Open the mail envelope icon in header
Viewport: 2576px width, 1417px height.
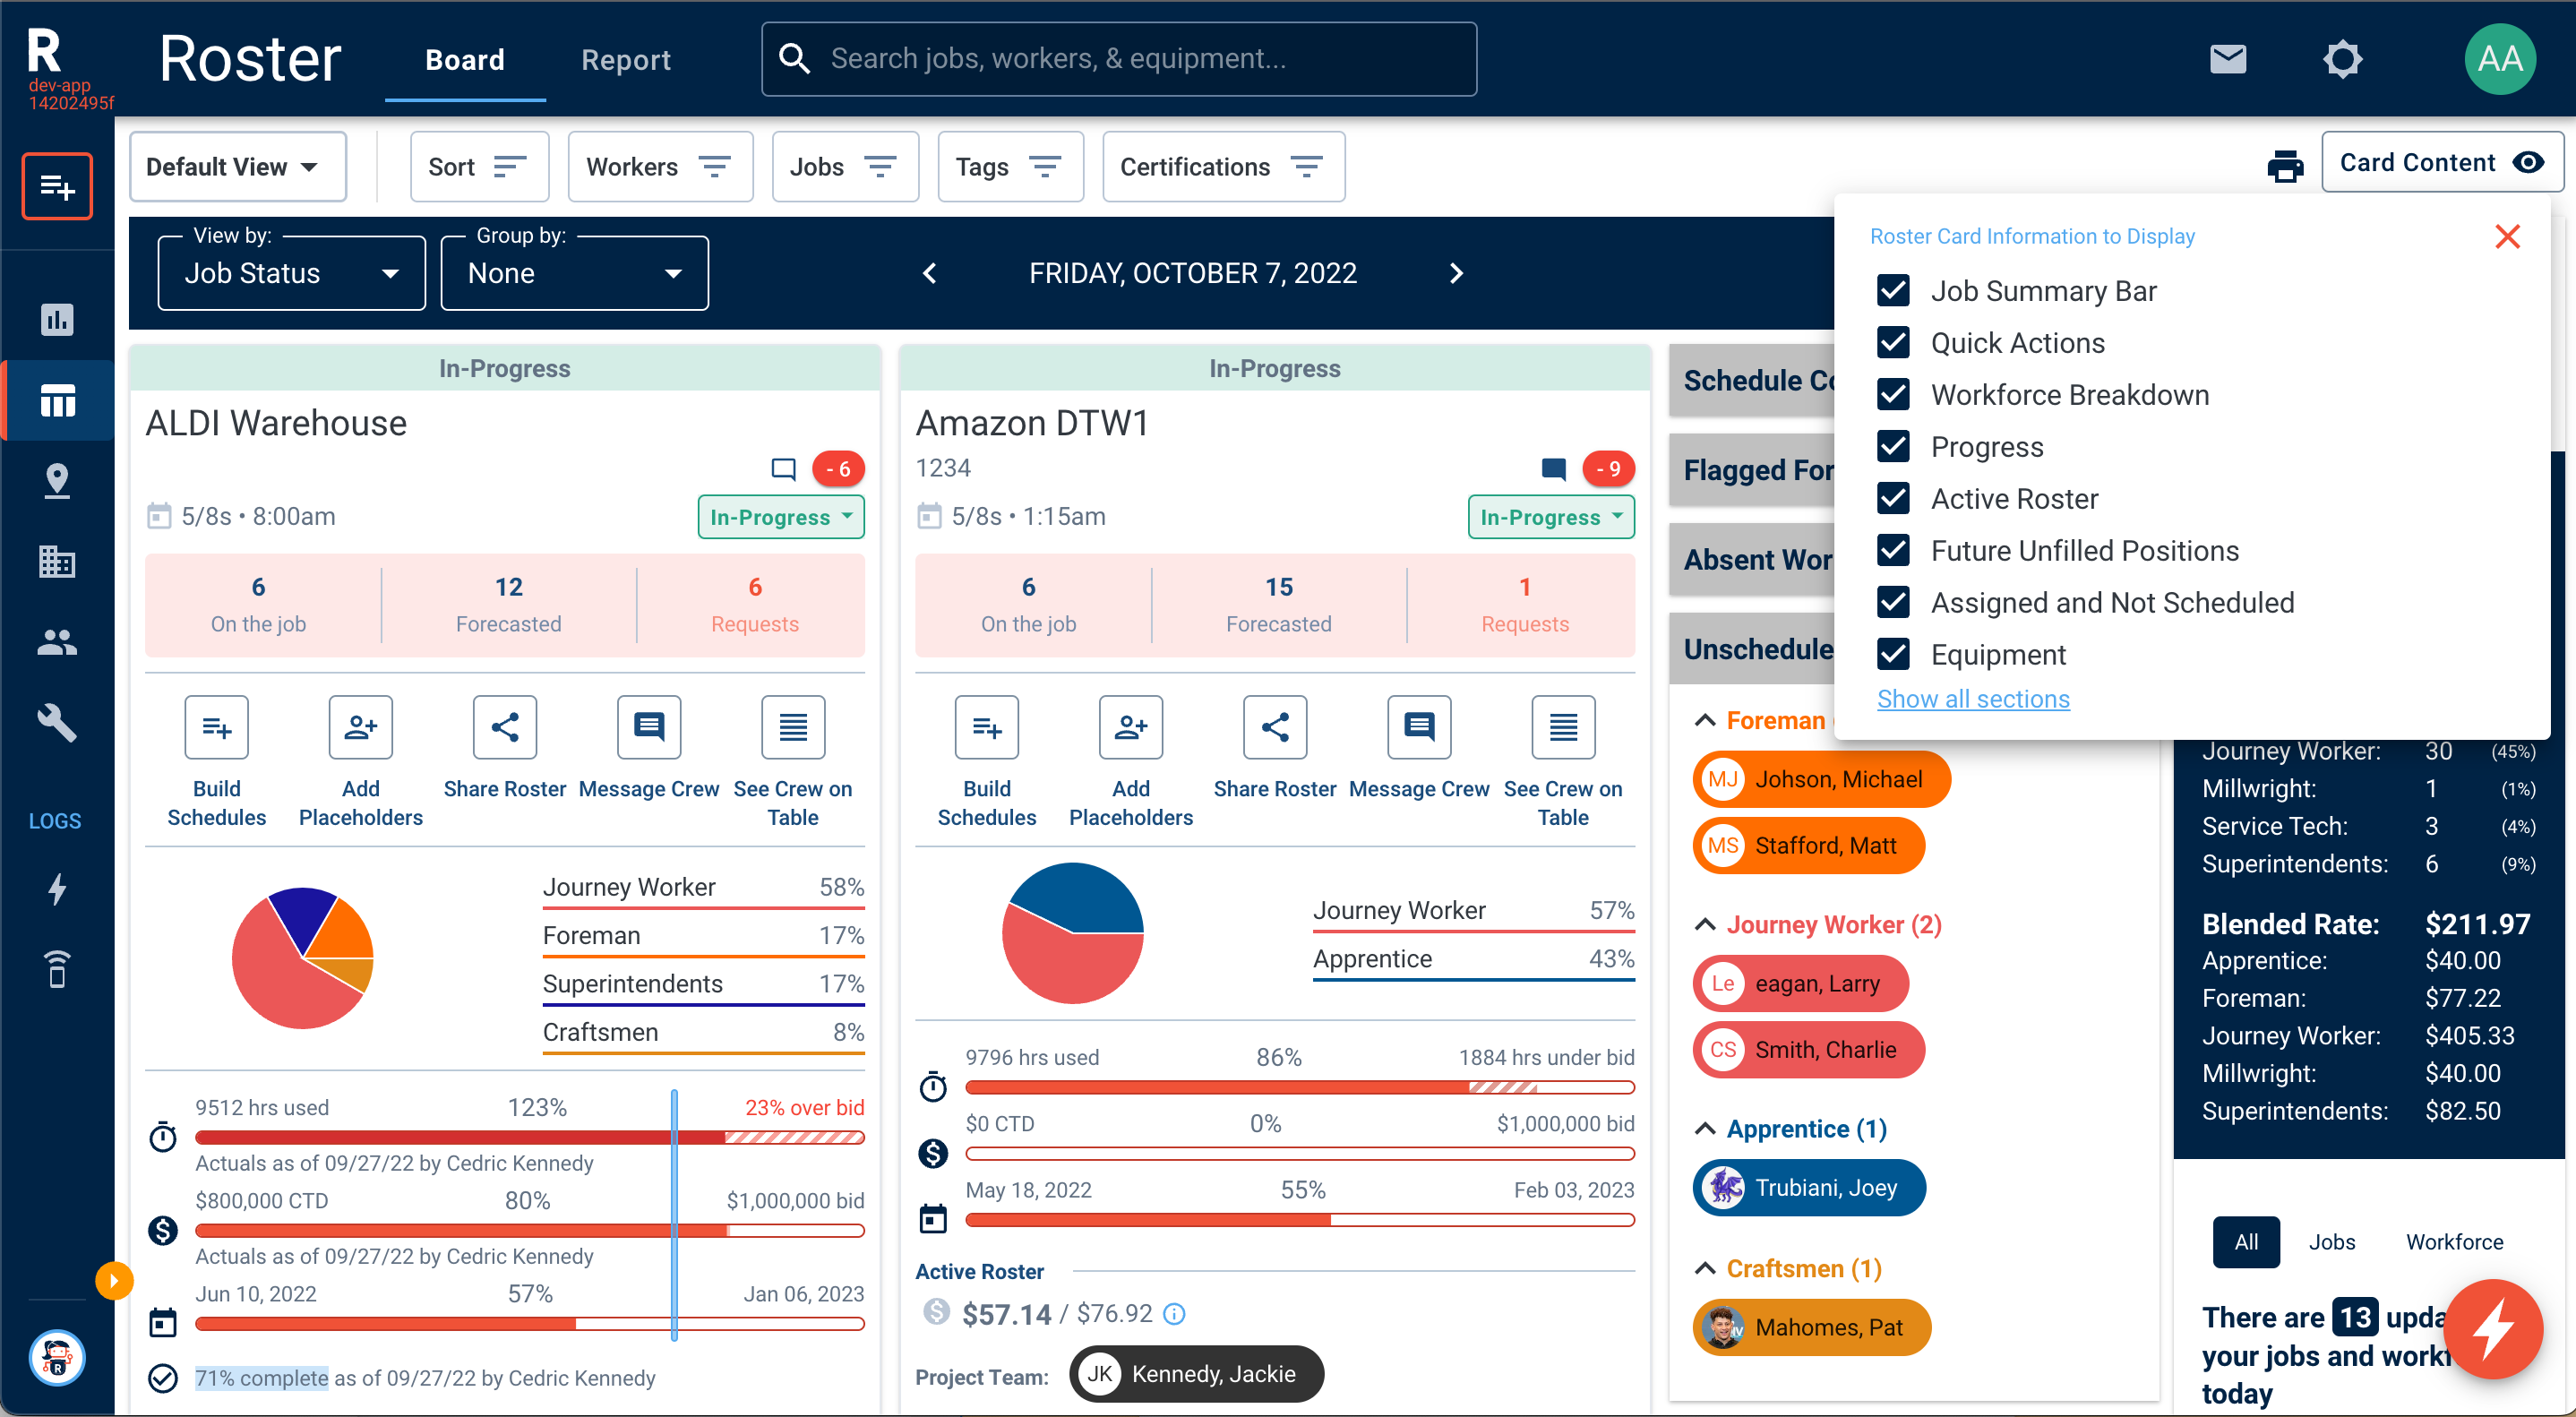[x=2228, y=59]
